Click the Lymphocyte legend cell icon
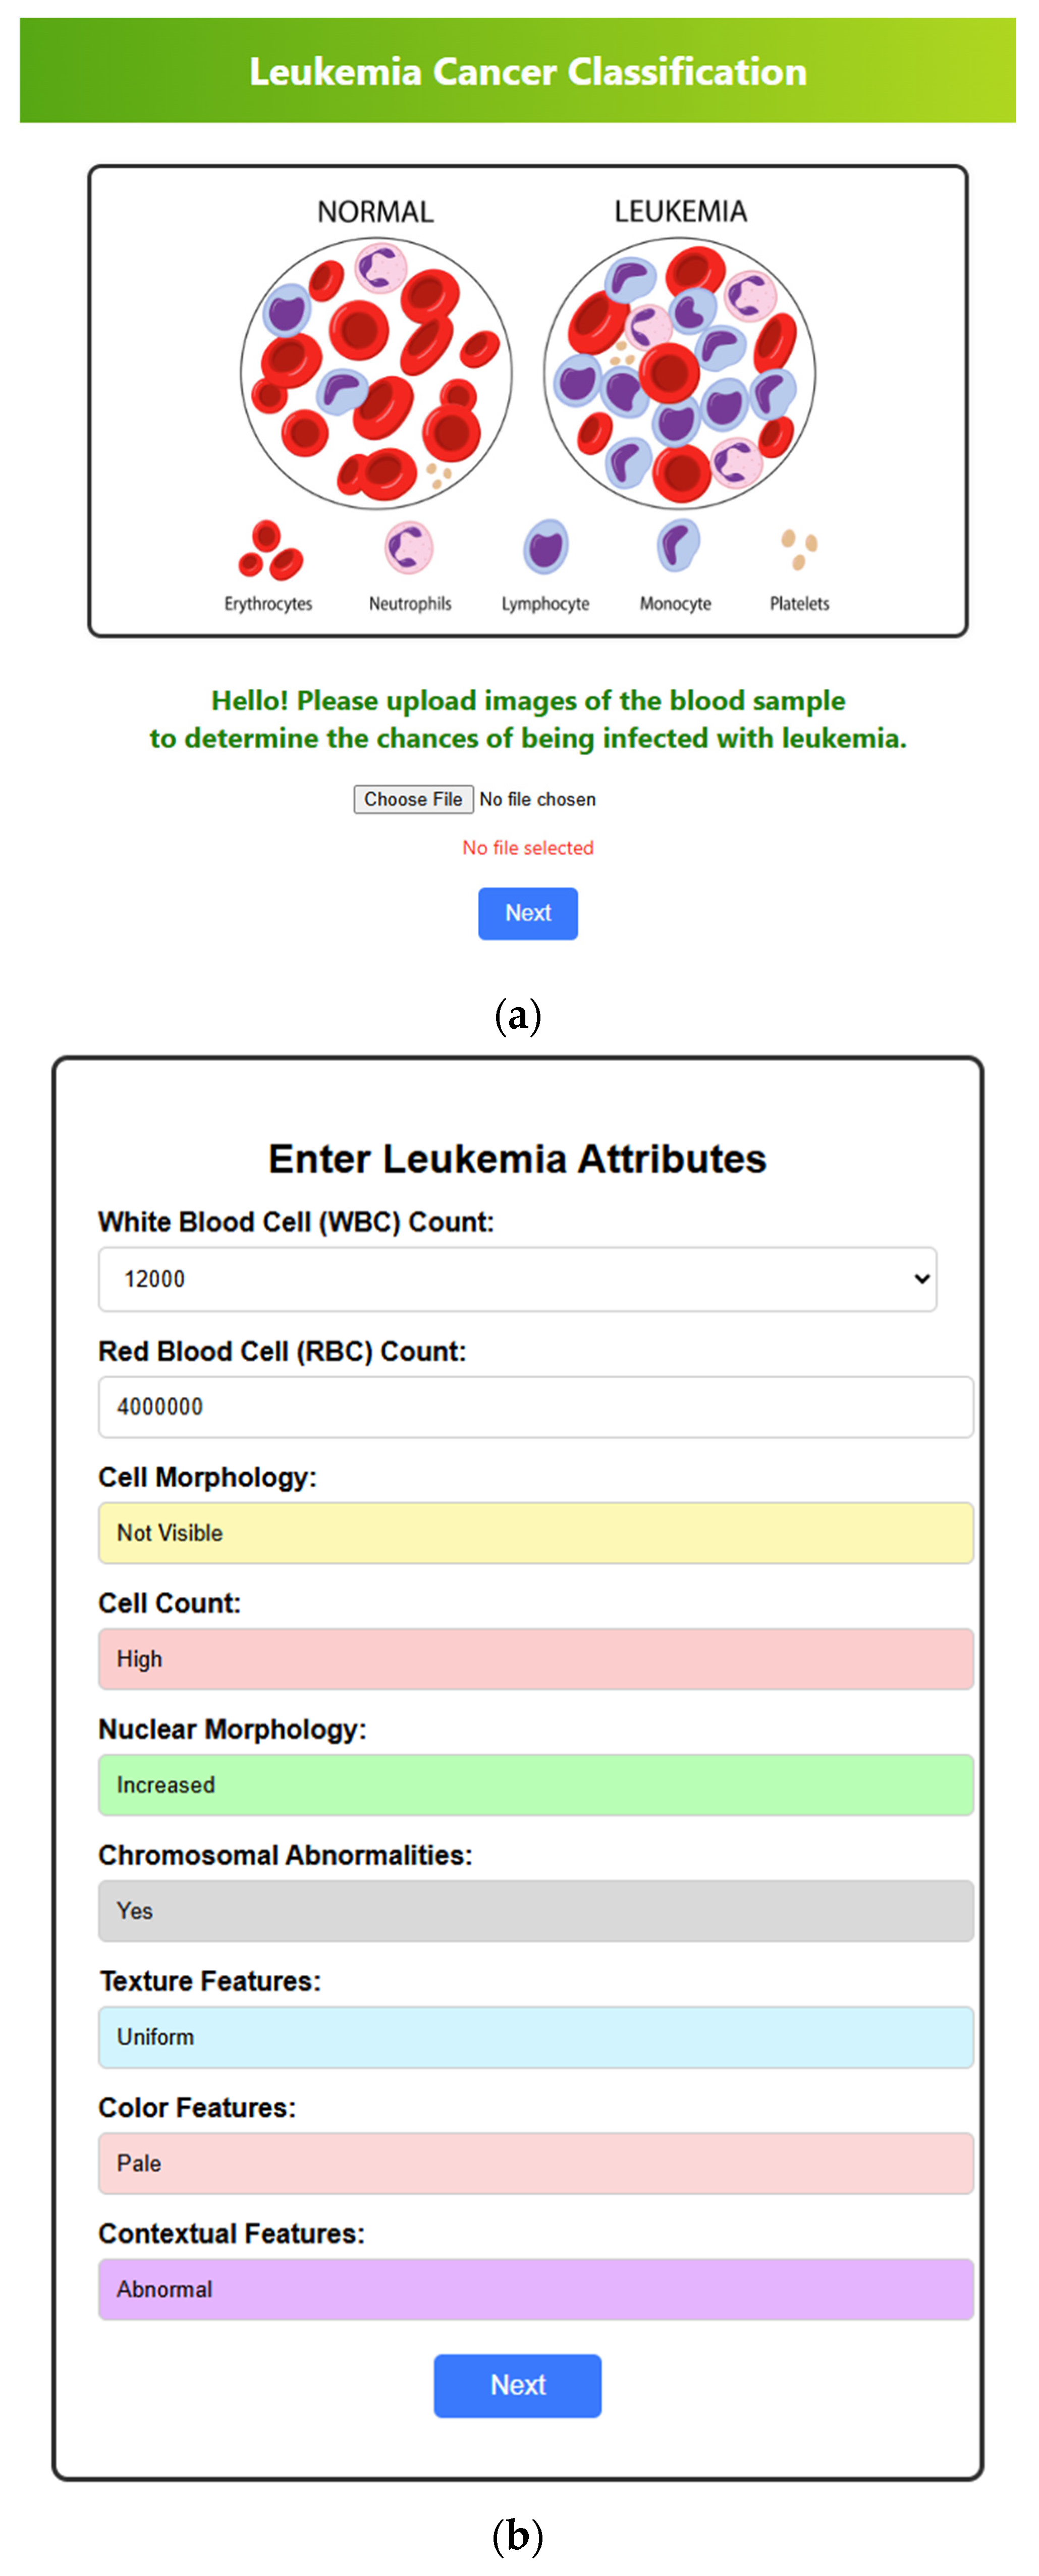The width and height of the screenshot is (1039, 2576). [x=545, y=547]
